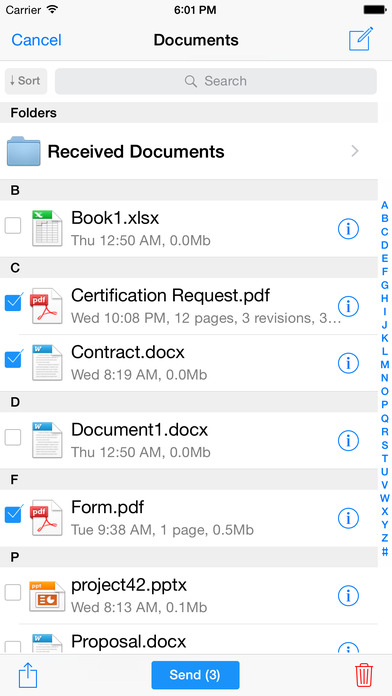Open the share/export icon in bottom bar
Viewport: 392px width, 696px height.
(28, 675)
